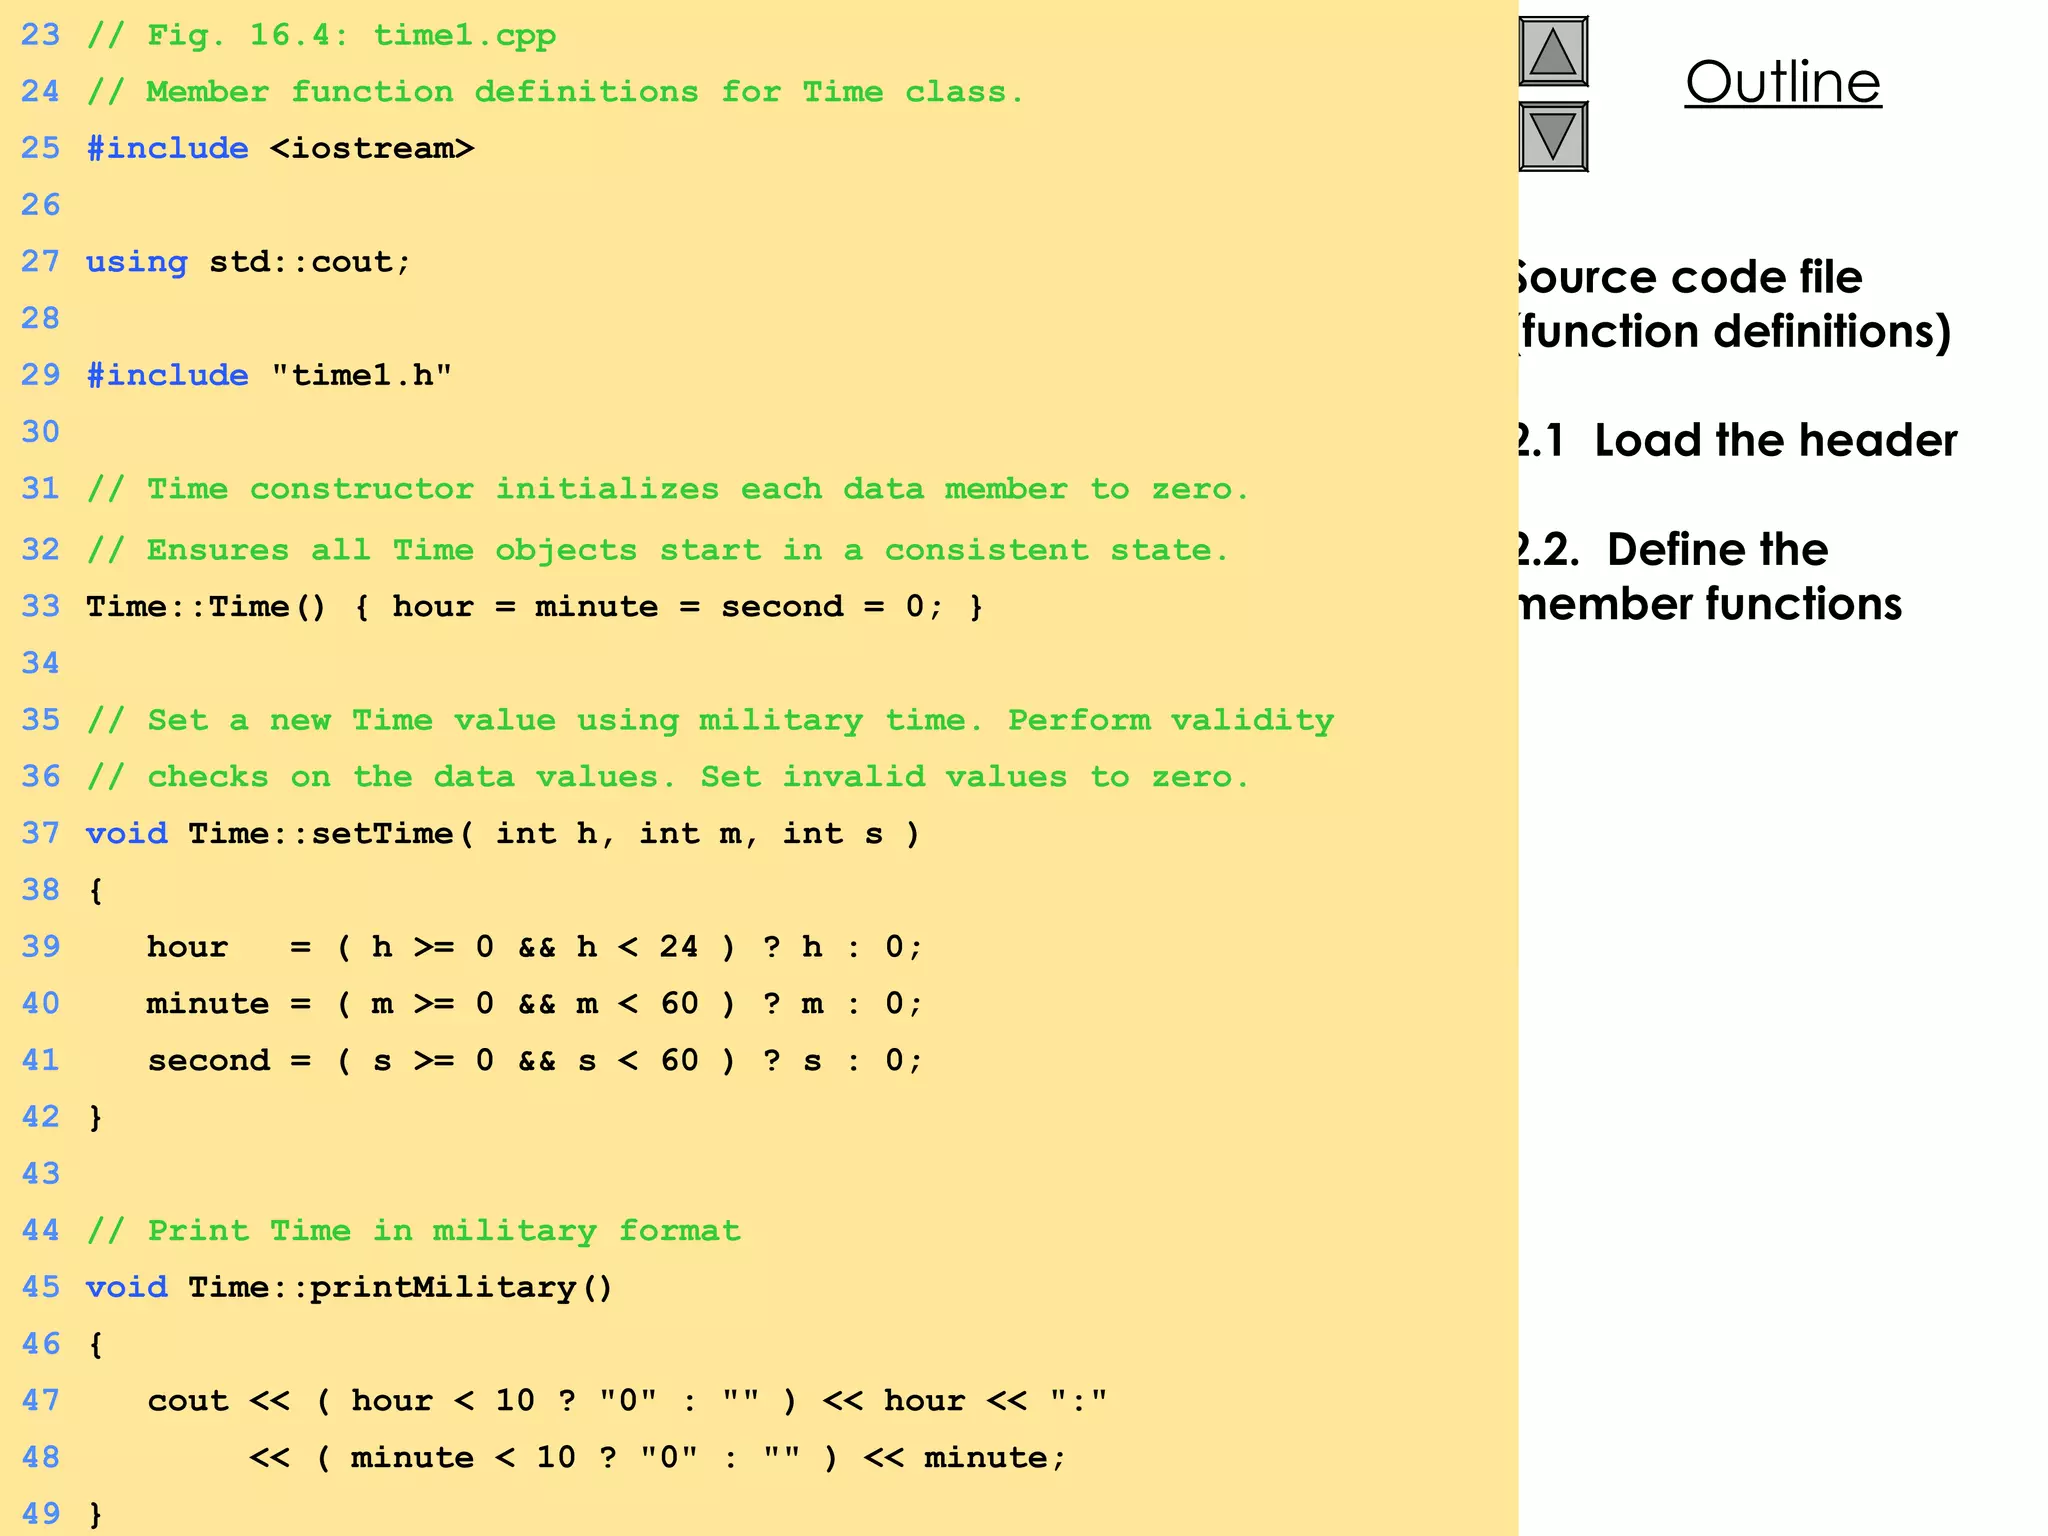Click the 'Member function definitions for Time class' comment
Screen dimensions: 2048x1536
pyautogui.click(x=555, y=92)
